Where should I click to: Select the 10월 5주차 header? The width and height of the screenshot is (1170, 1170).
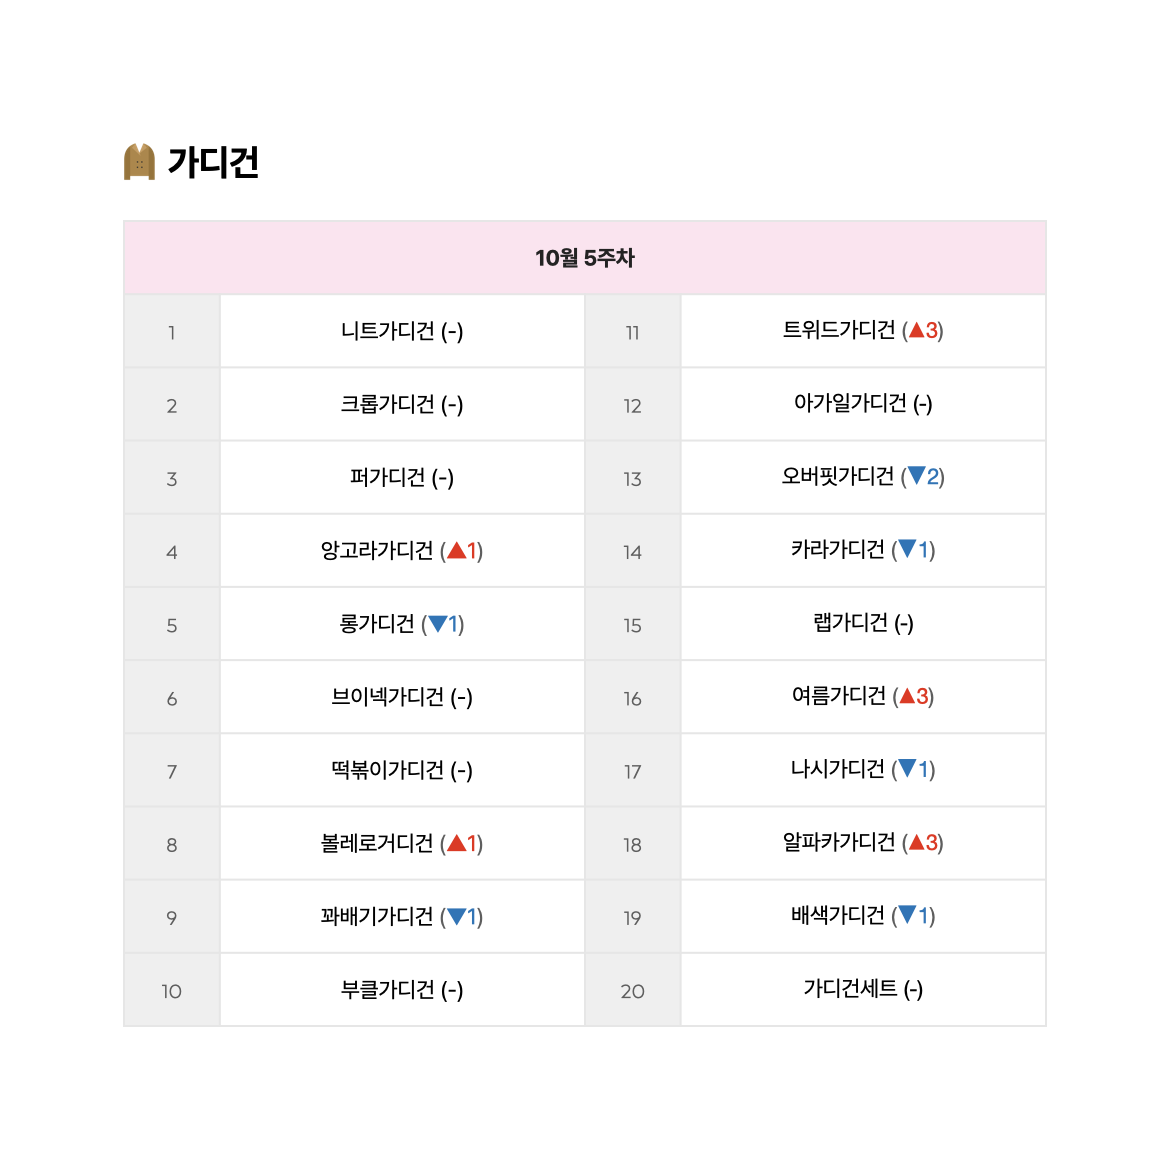(x=585, y=257)
